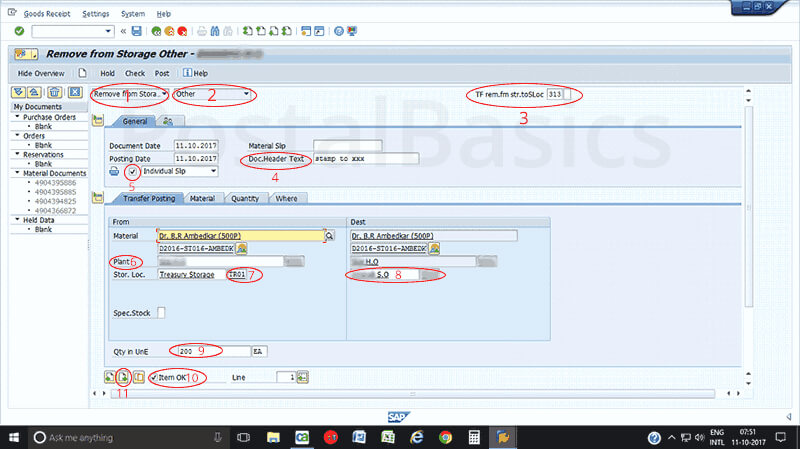Click the green Enter checkmark icon
The image size is (800, 449).
19,32
